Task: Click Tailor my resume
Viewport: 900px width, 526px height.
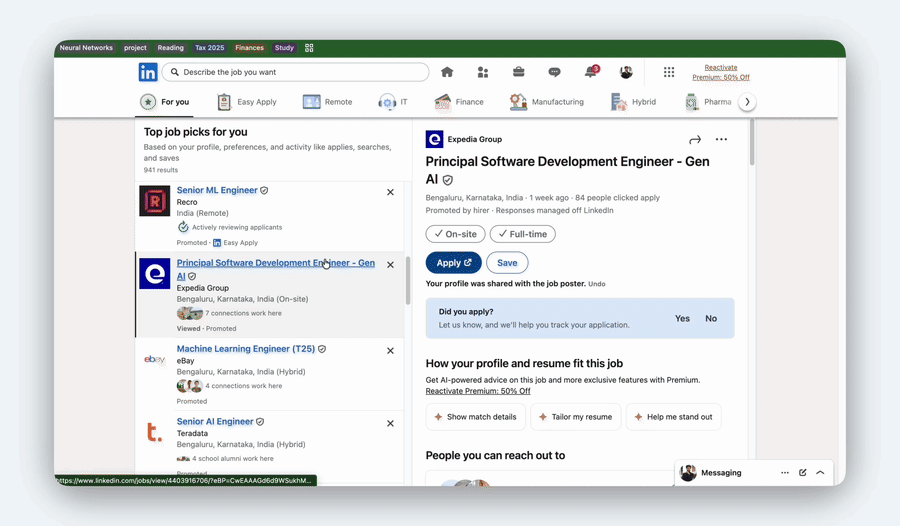Action: click(576, 417)
